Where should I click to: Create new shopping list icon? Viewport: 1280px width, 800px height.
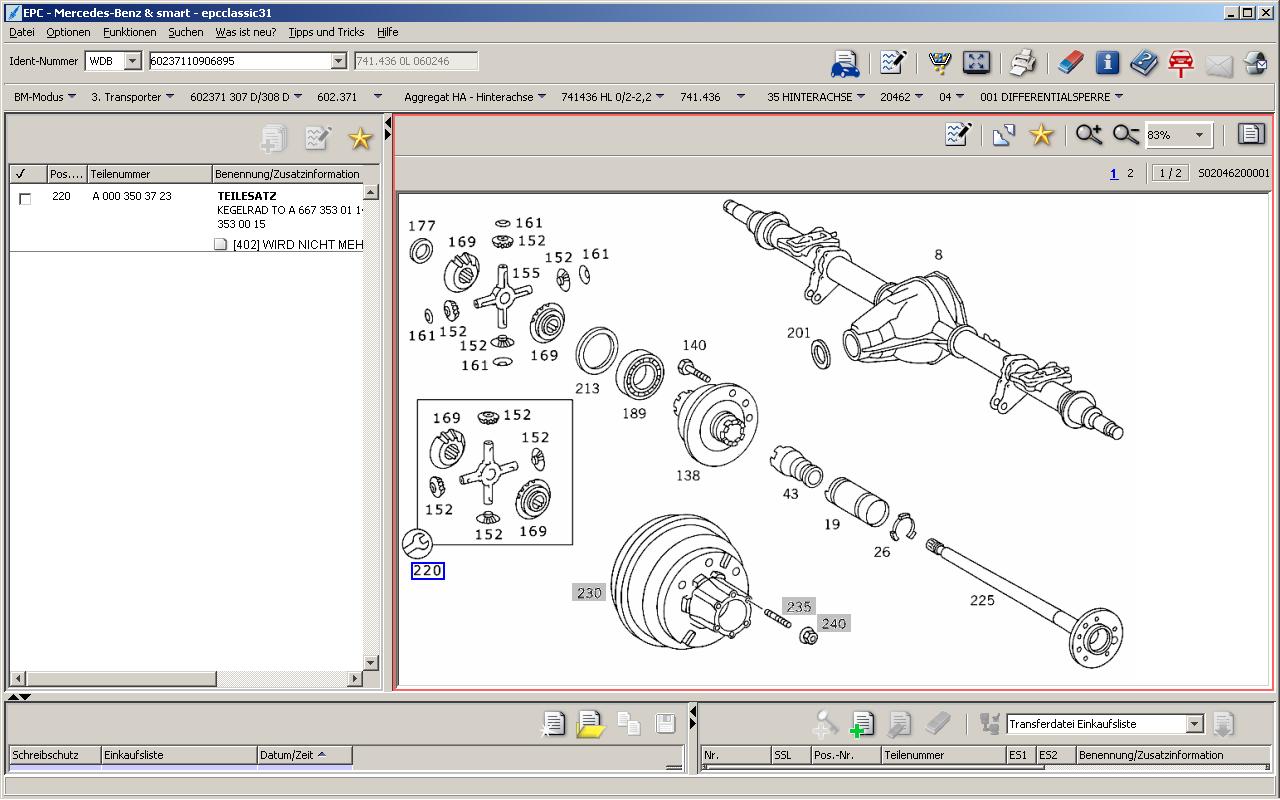point(553,723)
